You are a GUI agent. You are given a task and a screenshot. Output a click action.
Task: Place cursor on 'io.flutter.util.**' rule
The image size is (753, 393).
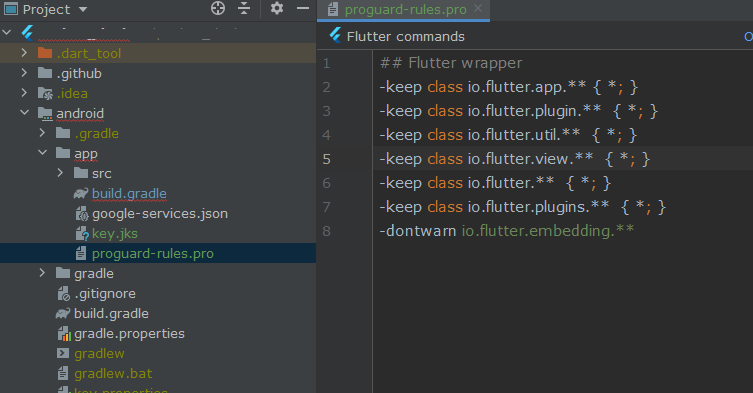pos(524,135)
